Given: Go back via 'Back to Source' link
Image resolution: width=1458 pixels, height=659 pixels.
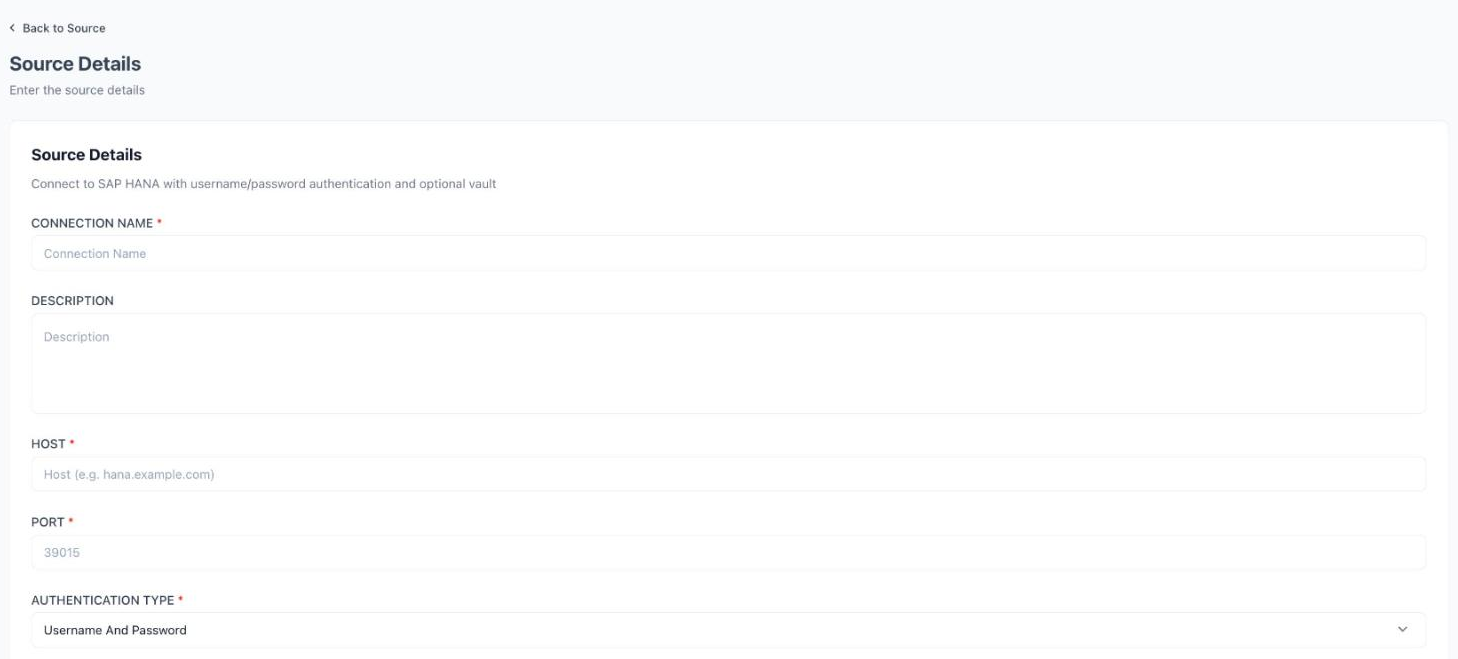Looking at the screenshot, I should point(64,28).
